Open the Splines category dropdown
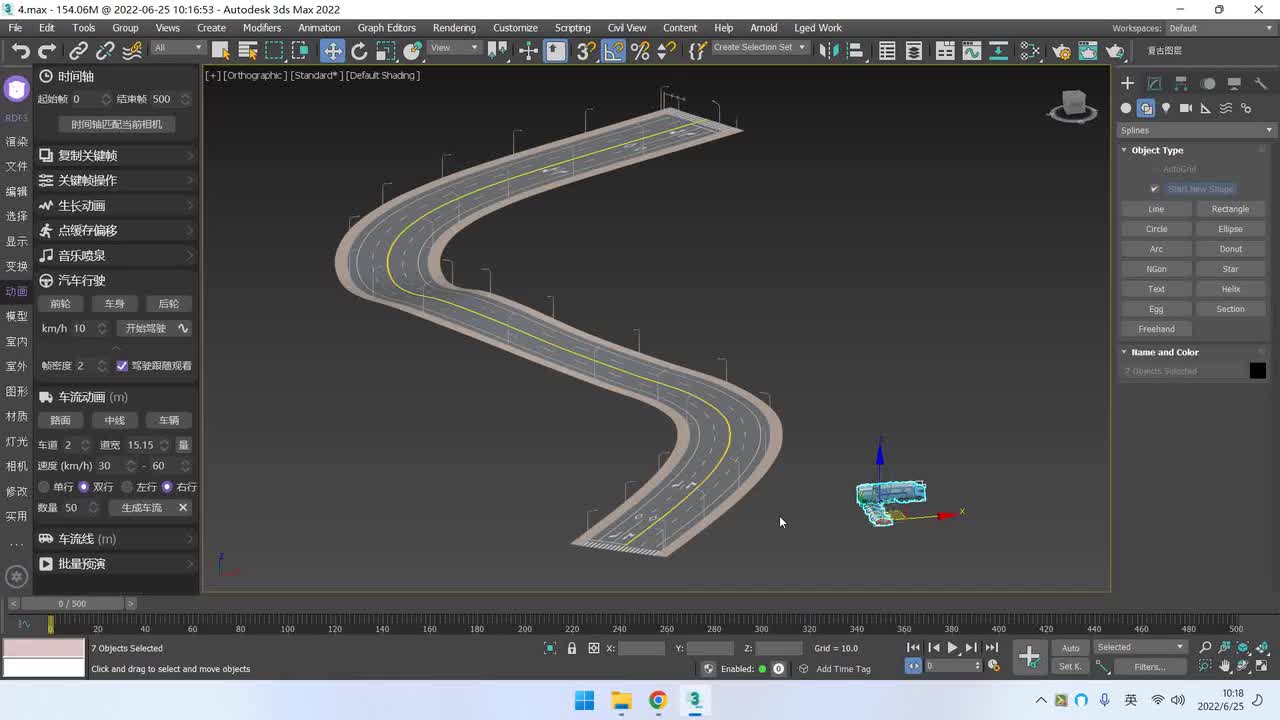1280x720 pixels. click(1196, 130)
